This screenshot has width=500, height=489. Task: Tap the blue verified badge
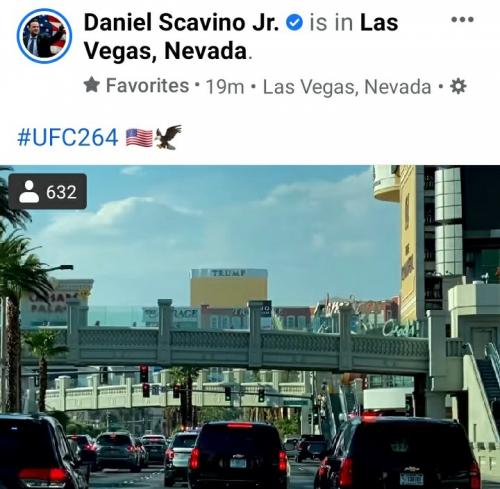click(x=294, y=23)
